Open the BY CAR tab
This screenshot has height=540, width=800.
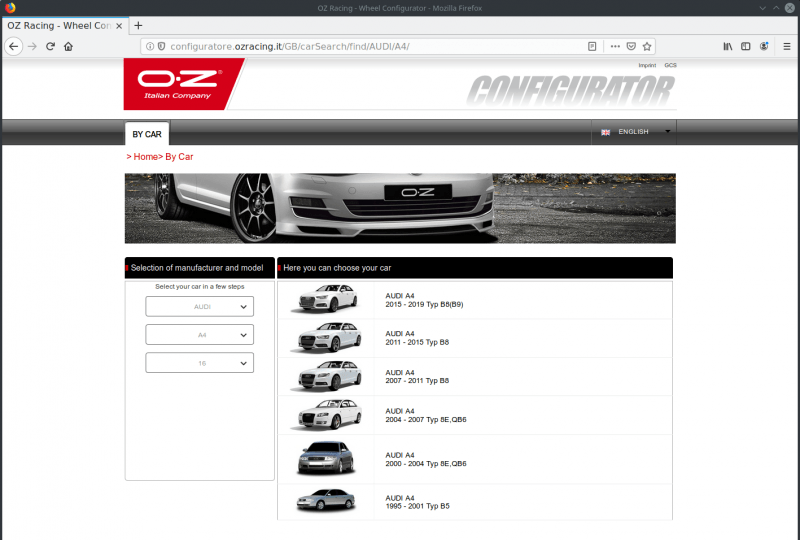click(147, 134)
